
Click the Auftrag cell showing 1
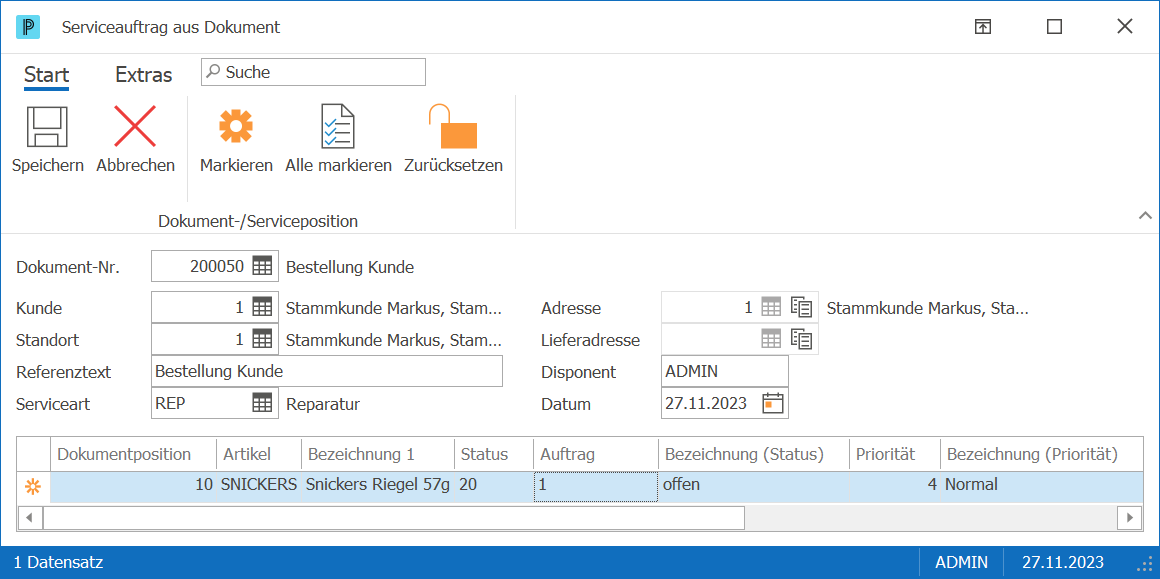596,486
